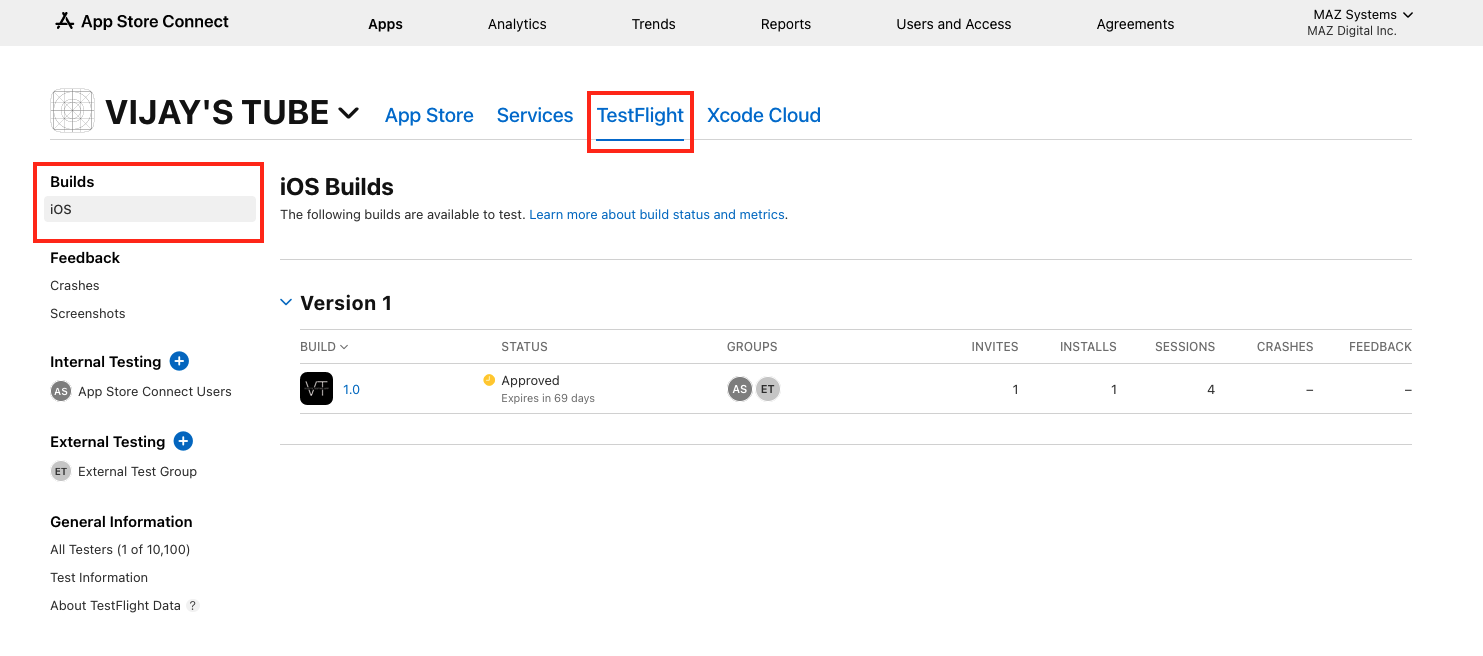Click the ET avatar beside External Test Group
The width and height of the screenshot is (1483, 656).
(61, 471)
